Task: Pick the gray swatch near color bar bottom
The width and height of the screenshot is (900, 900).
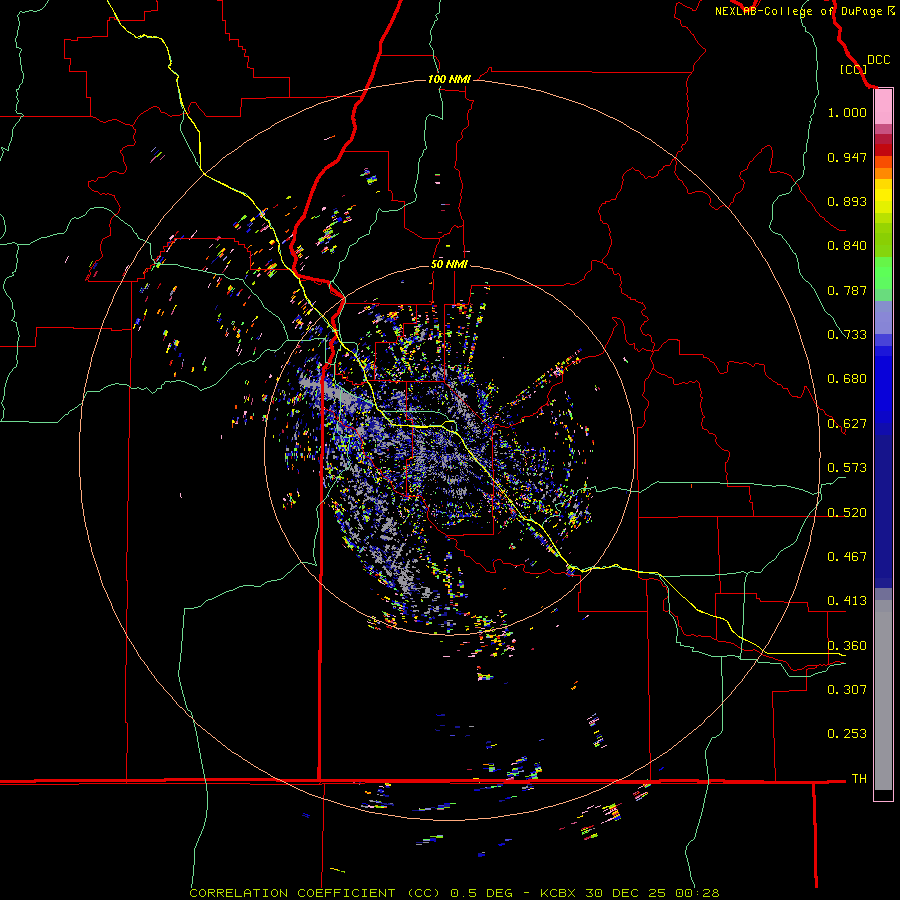Action: [x=883, y=695]
